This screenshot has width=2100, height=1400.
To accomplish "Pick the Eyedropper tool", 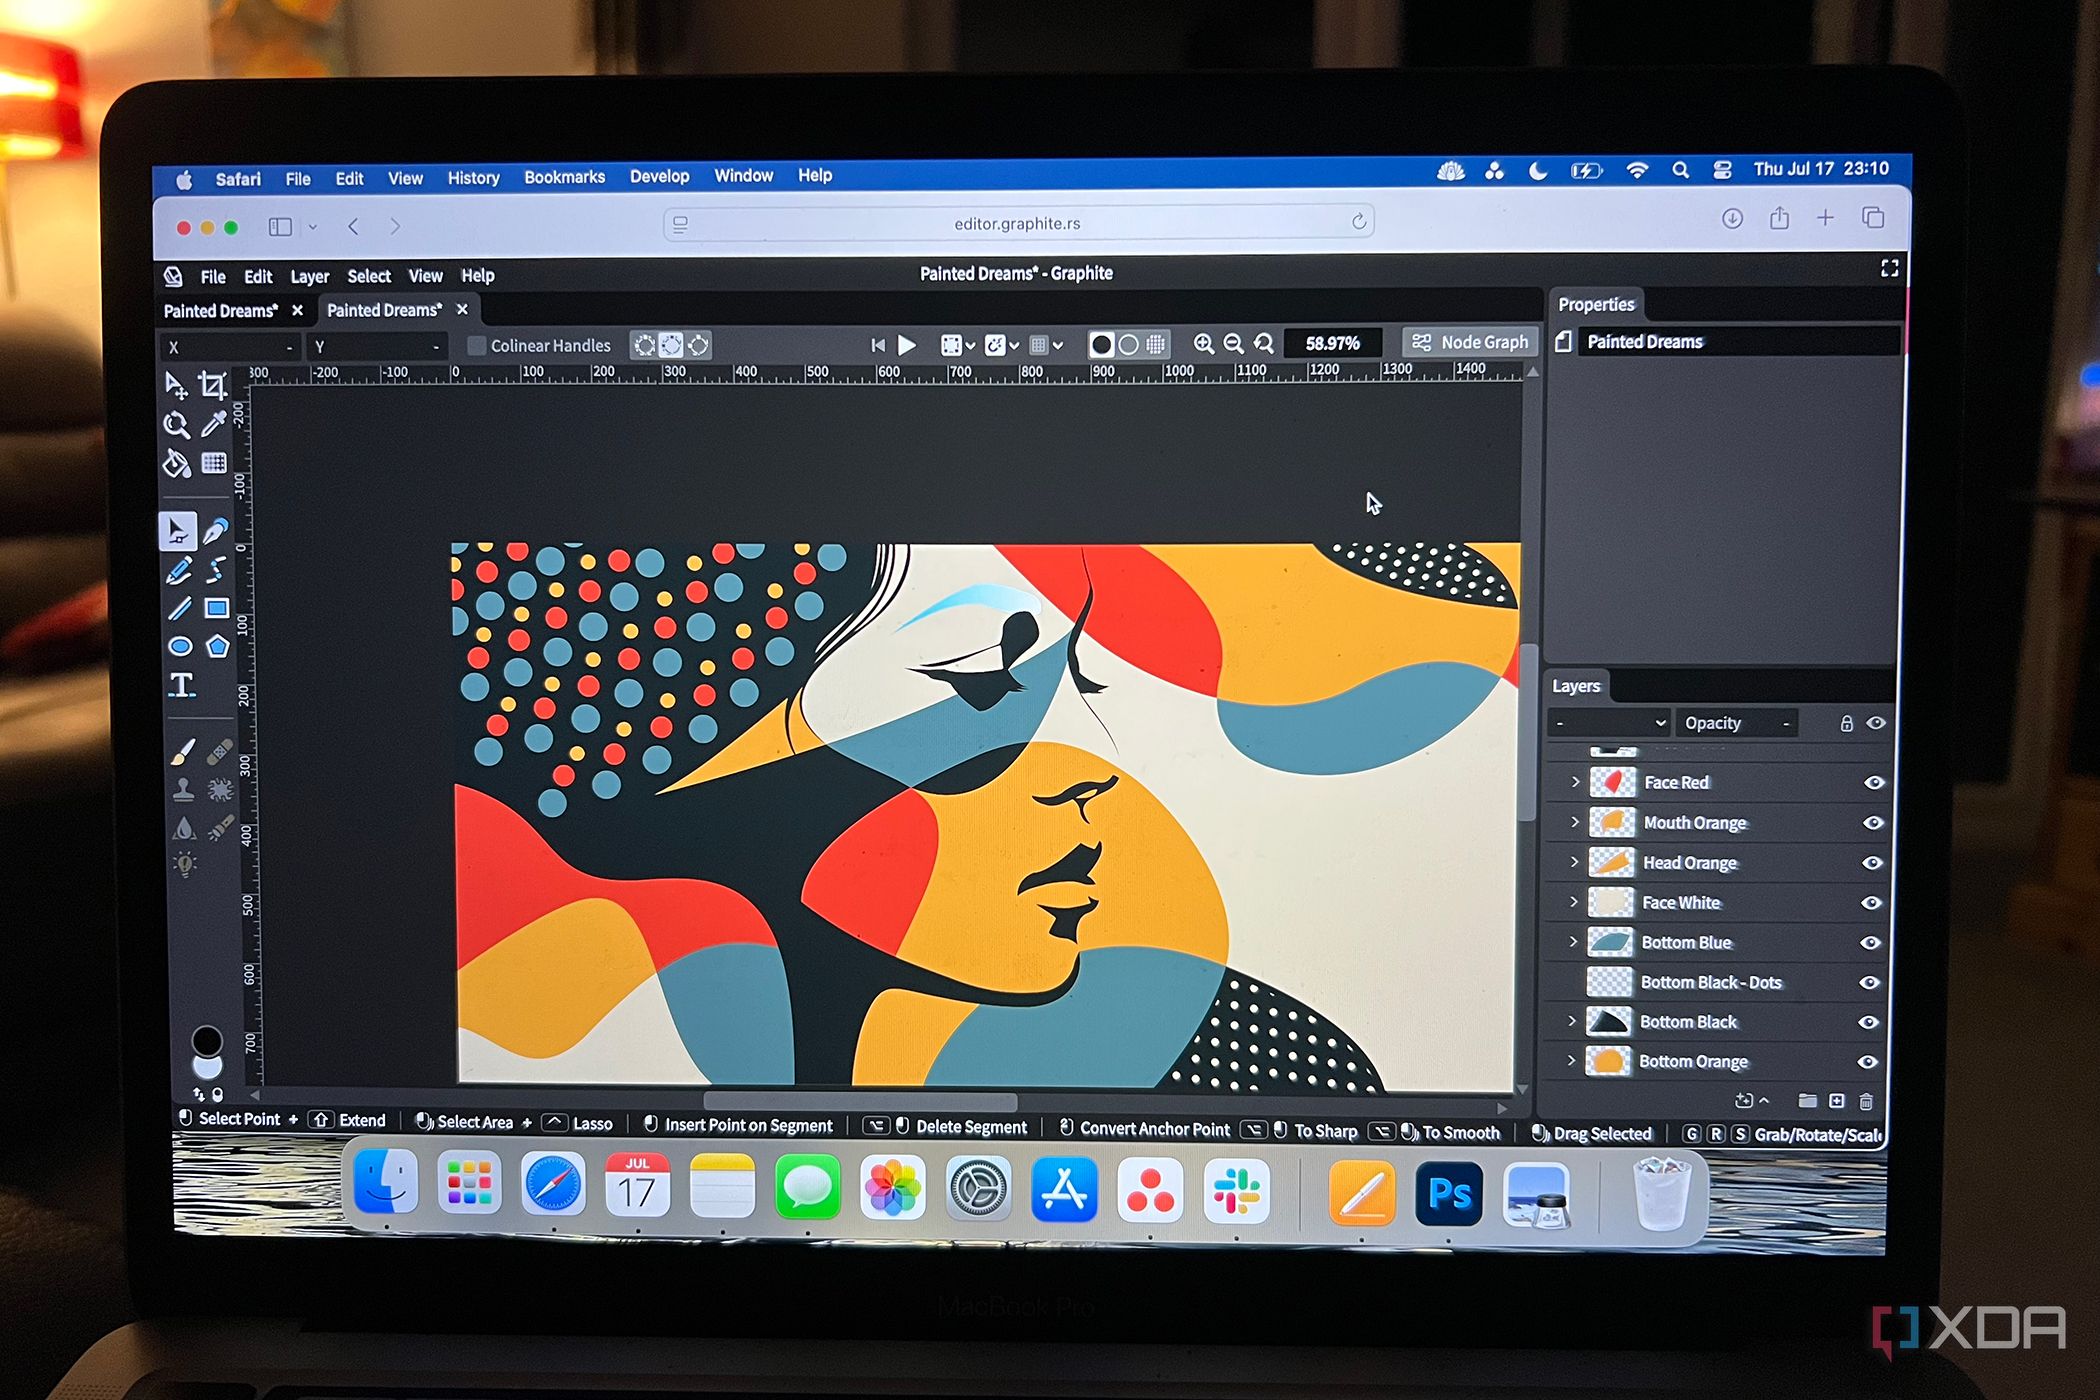I will click(x=213, y=424).
